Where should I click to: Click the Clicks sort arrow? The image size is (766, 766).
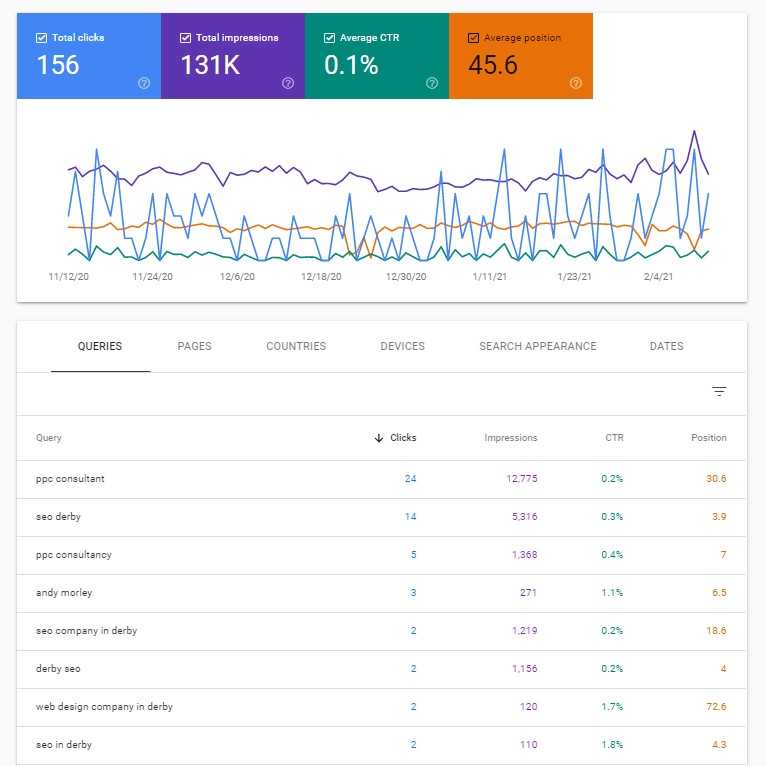(379, 438)
